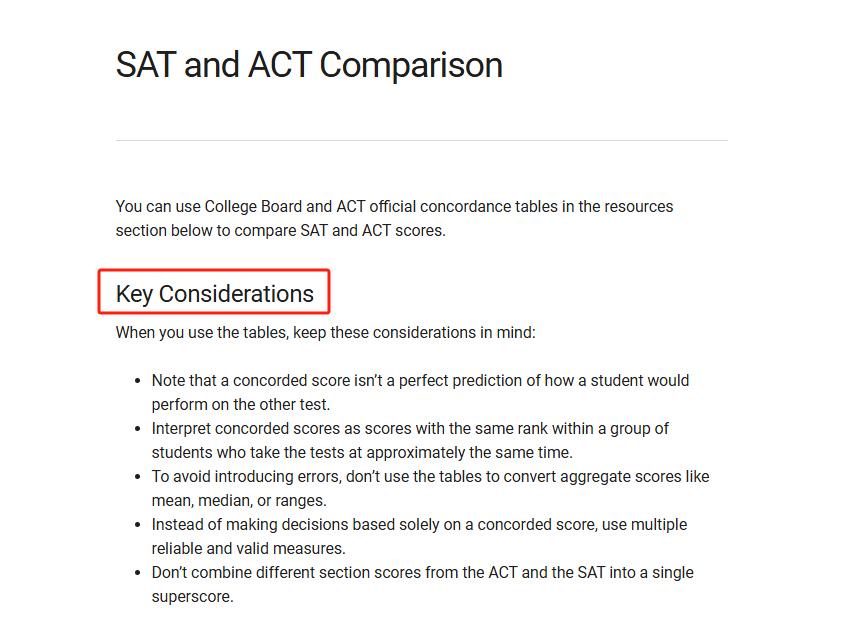Click the bullet about concorded score prediction
Image resolution: width=845 pixels, height=624 pixels.
tap(420, 392)
